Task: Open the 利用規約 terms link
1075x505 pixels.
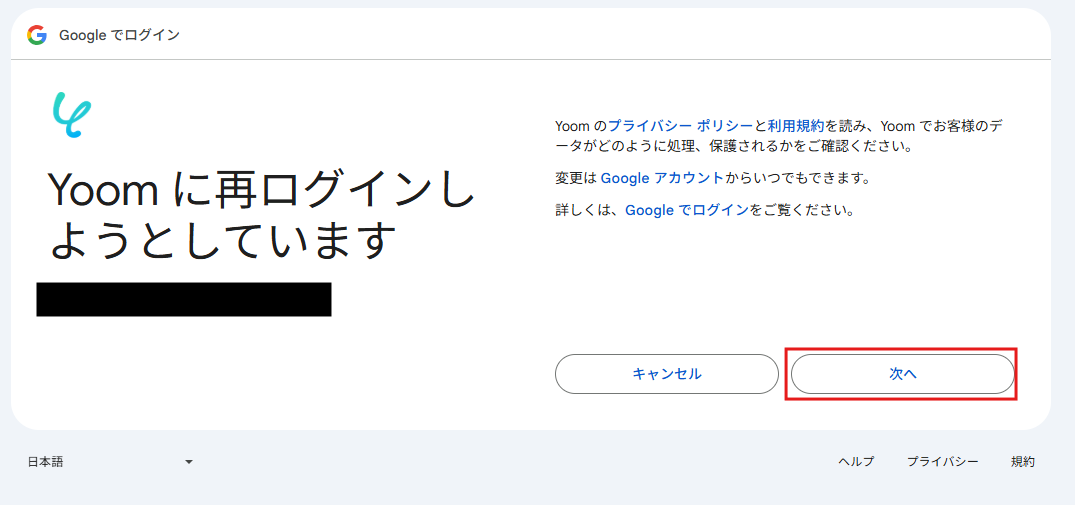Action: pyautogui.click(x=796, y=126)
